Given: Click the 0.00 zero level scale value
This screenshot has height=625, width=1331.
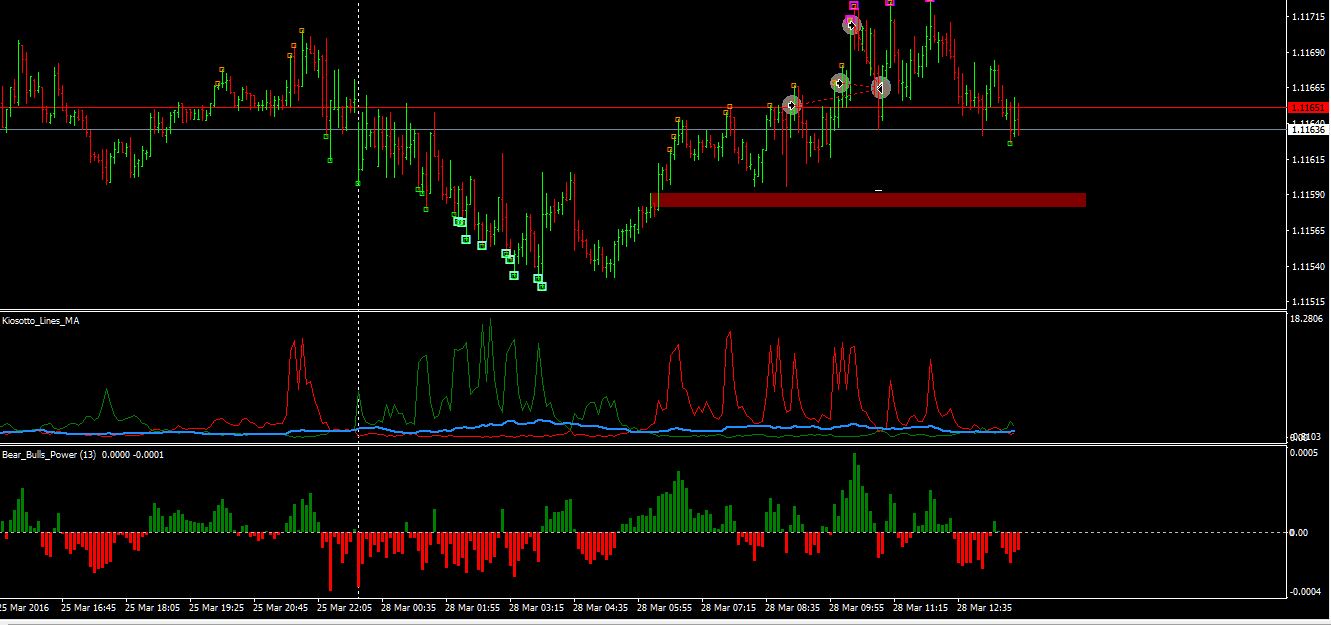Looking at the screenshot, I should [1298, 532].
